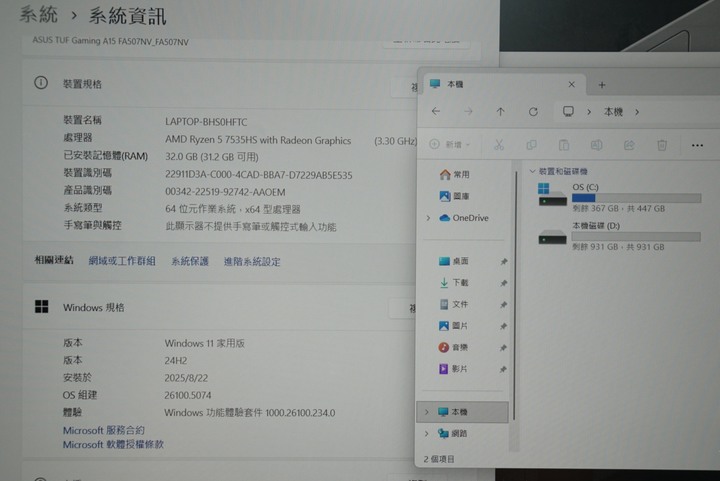Screen dimensions: 720x481
Task: Click the Copy icon in Explorer toolbar
Action: (531, 145)
